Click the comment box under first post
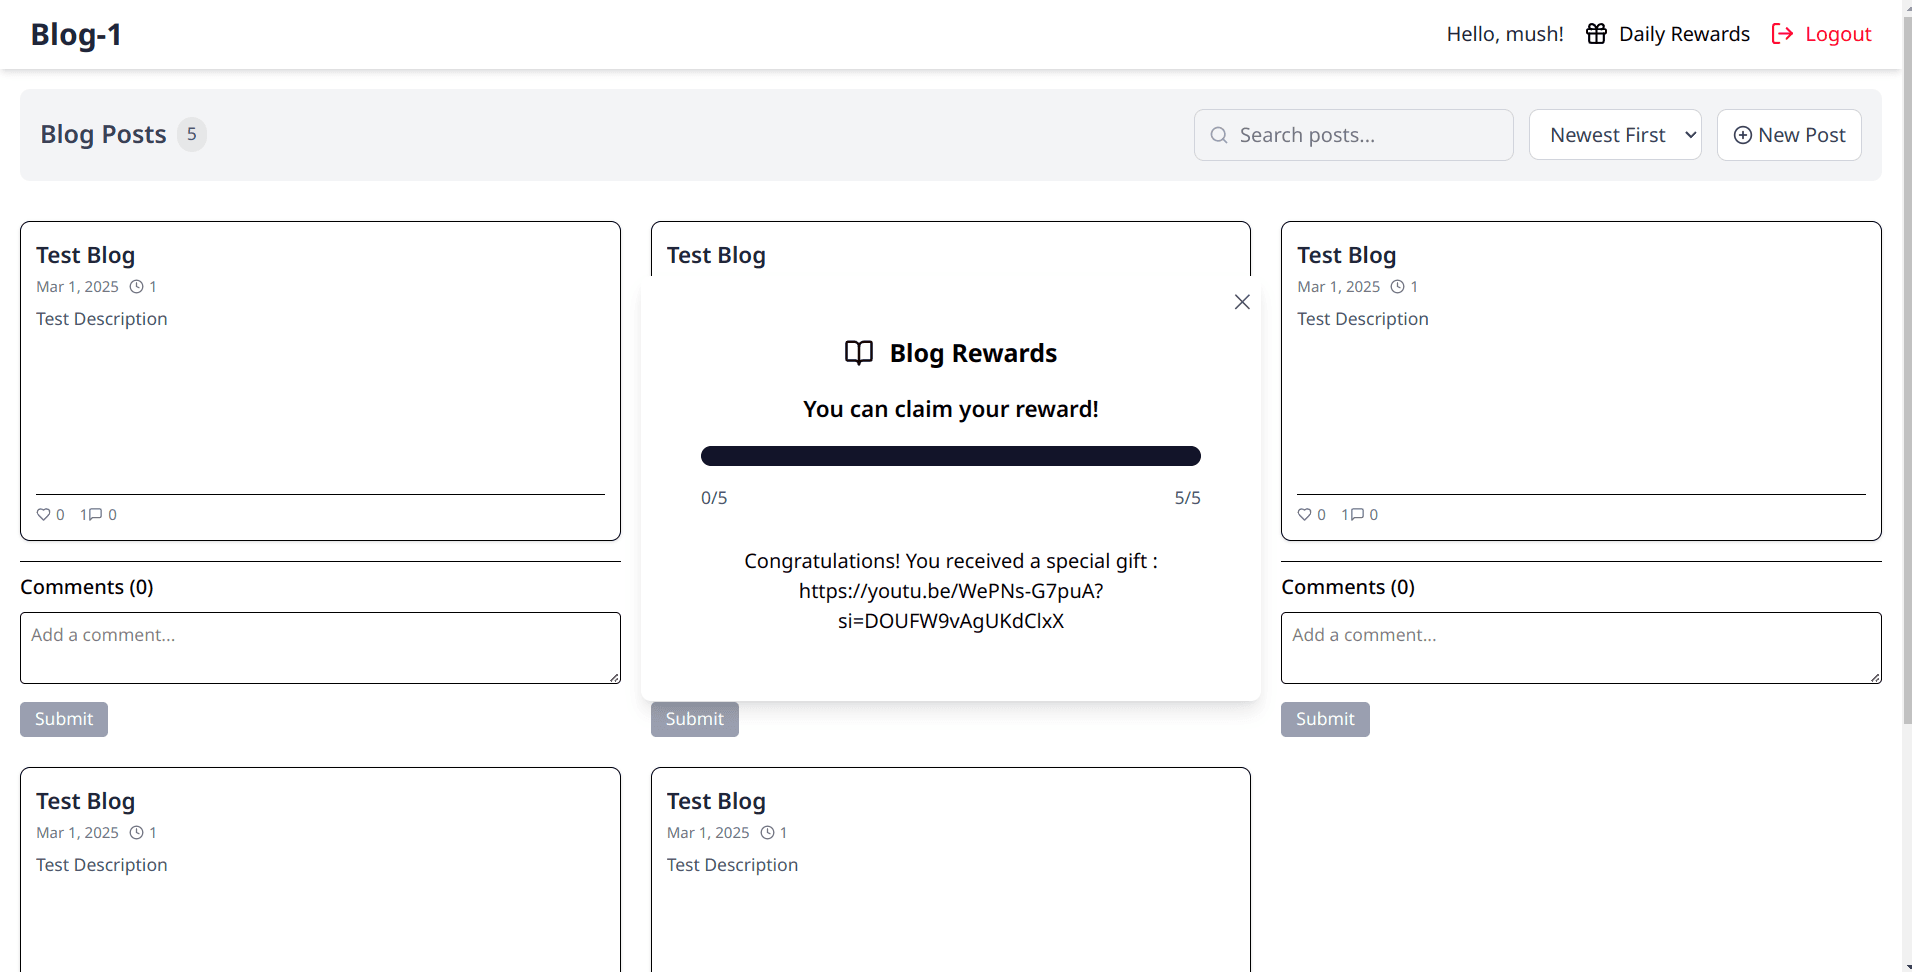The height and width of the screenshot is (972, 1912). (320, 648)
